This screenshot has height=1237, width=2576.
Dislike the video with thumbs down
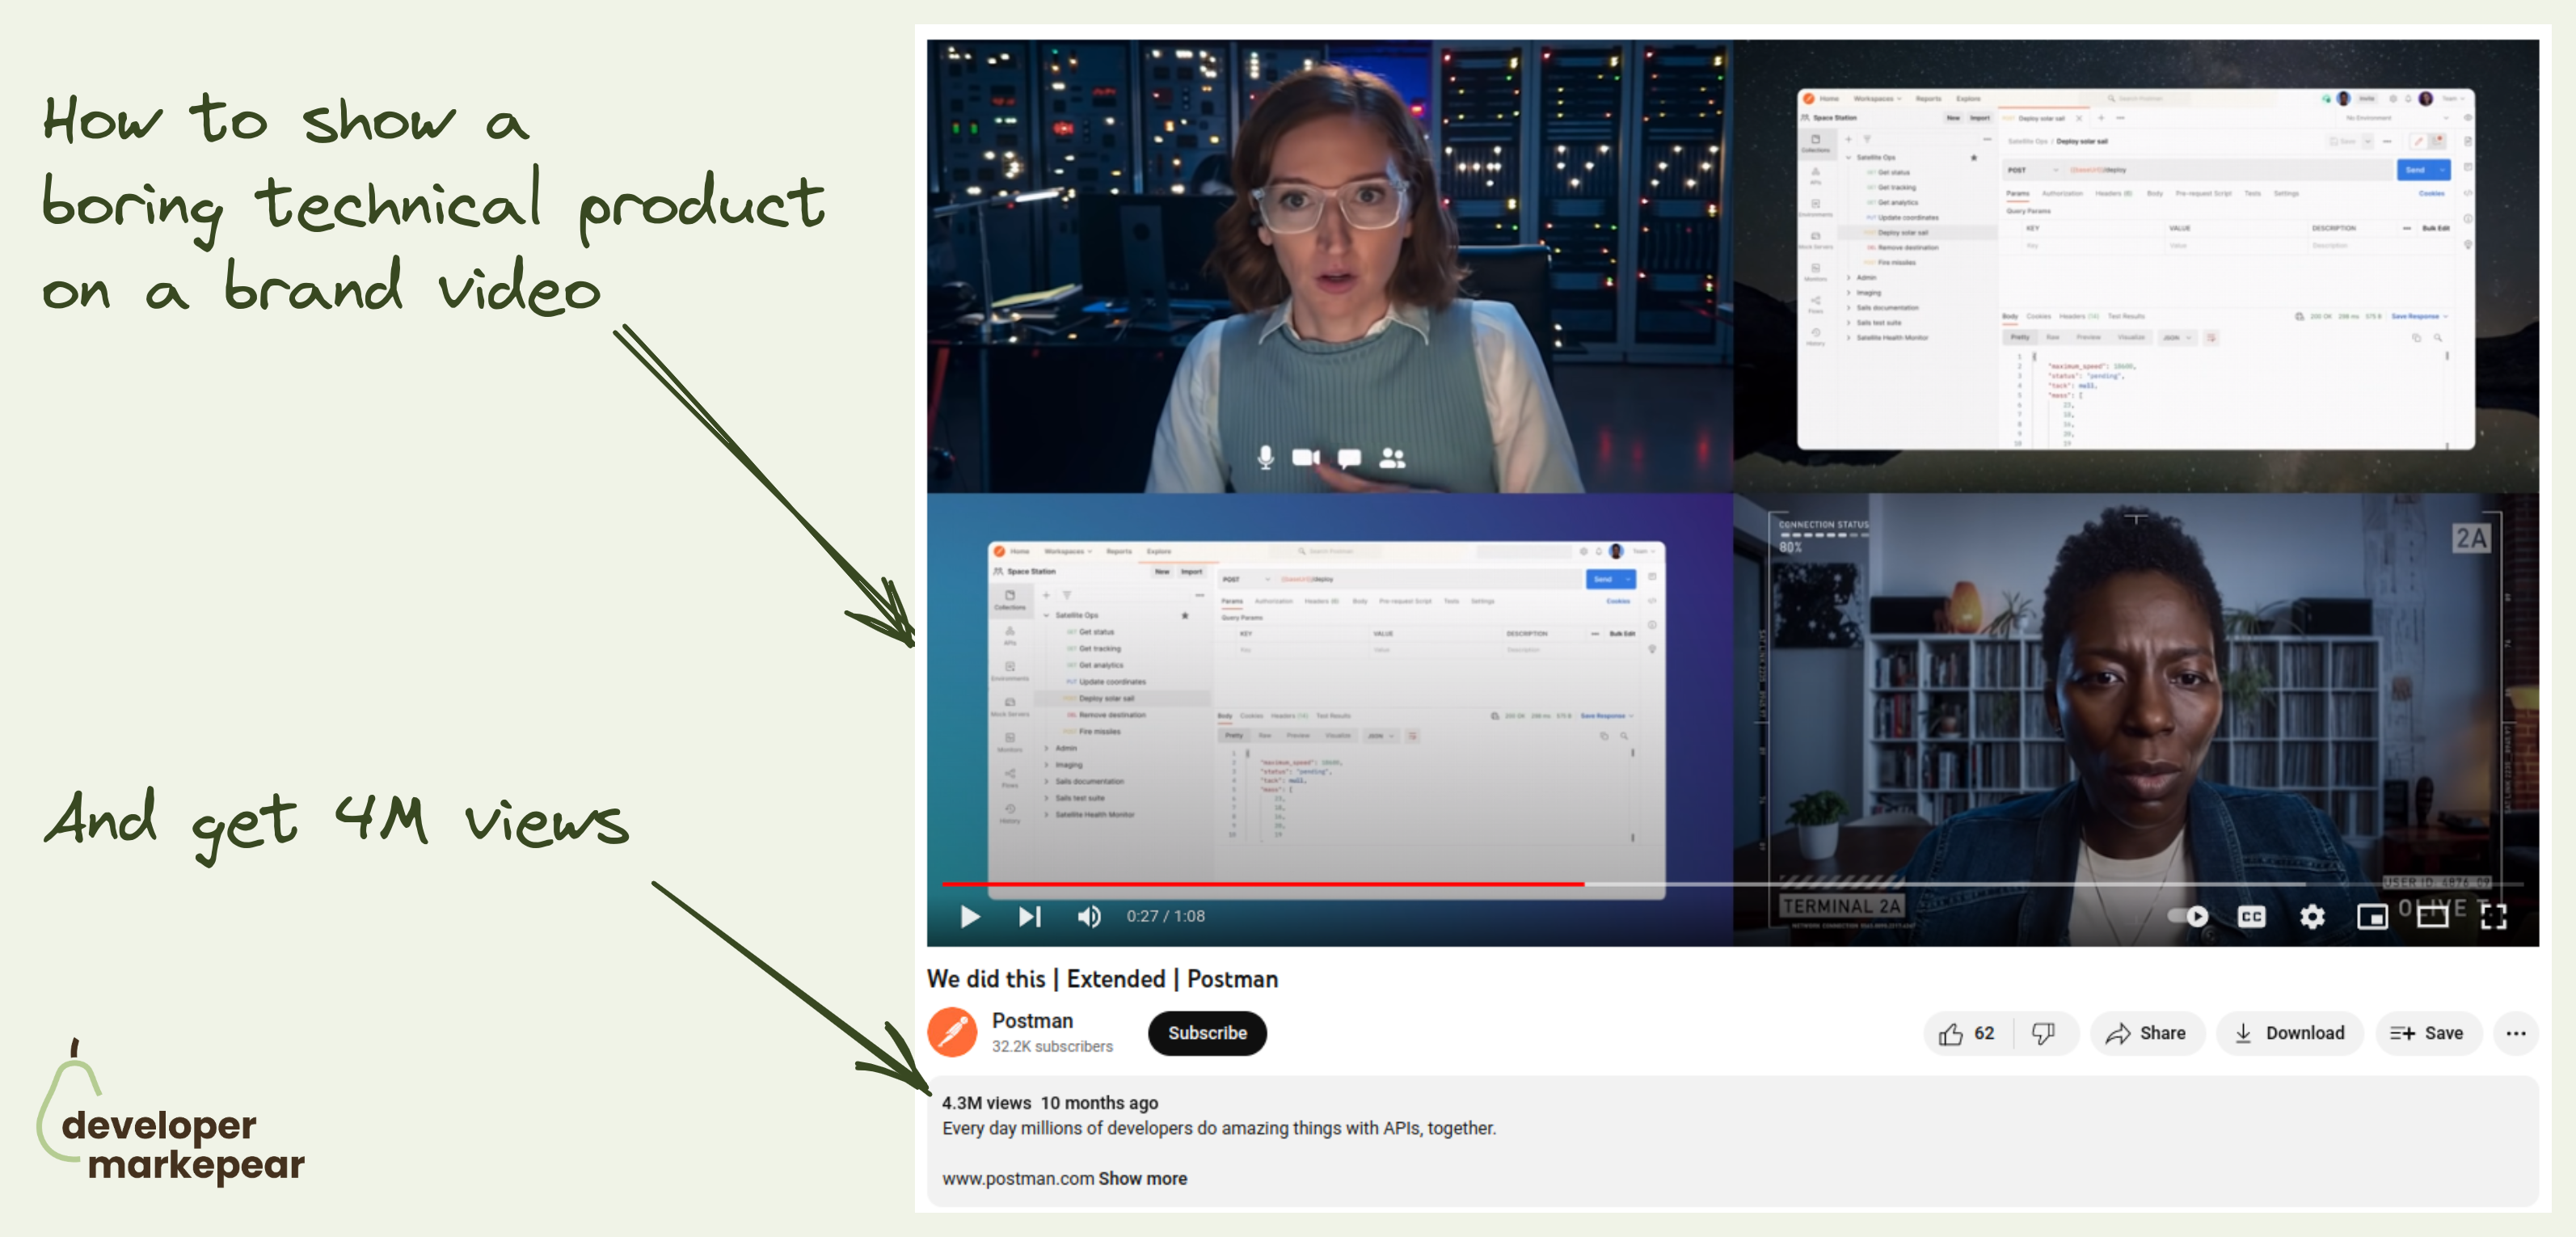click(x=2043, y=1033)
